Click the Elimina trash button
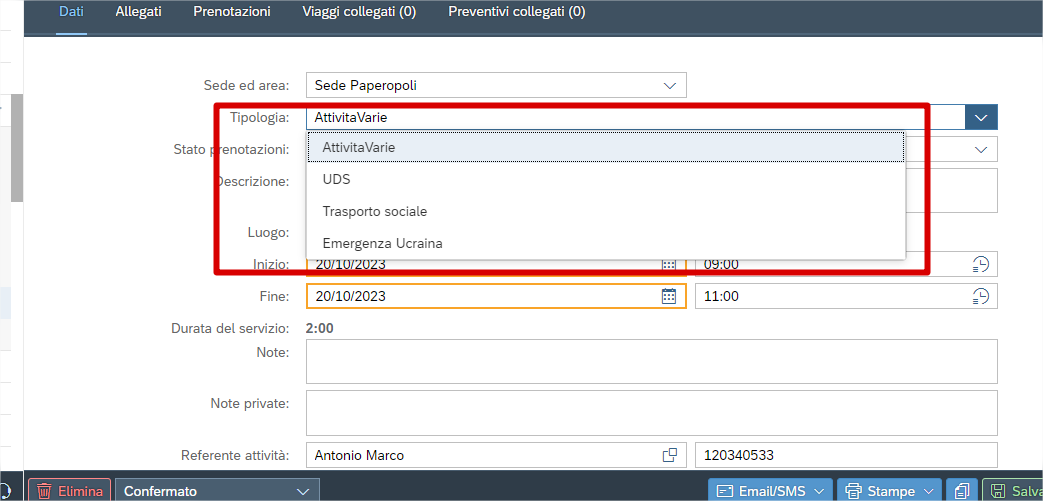1043x501 pixels. [x=69, y=491]
